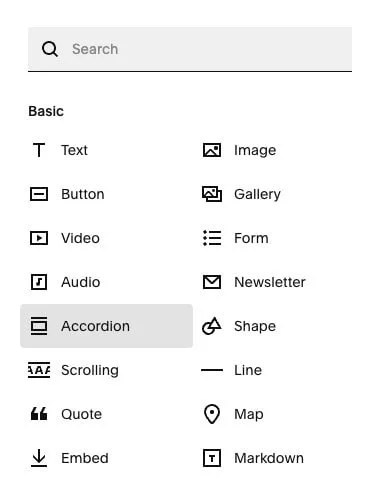Choose the Gallery block icon
This screenshot has width=380, height=483.
tap(212, 194)
